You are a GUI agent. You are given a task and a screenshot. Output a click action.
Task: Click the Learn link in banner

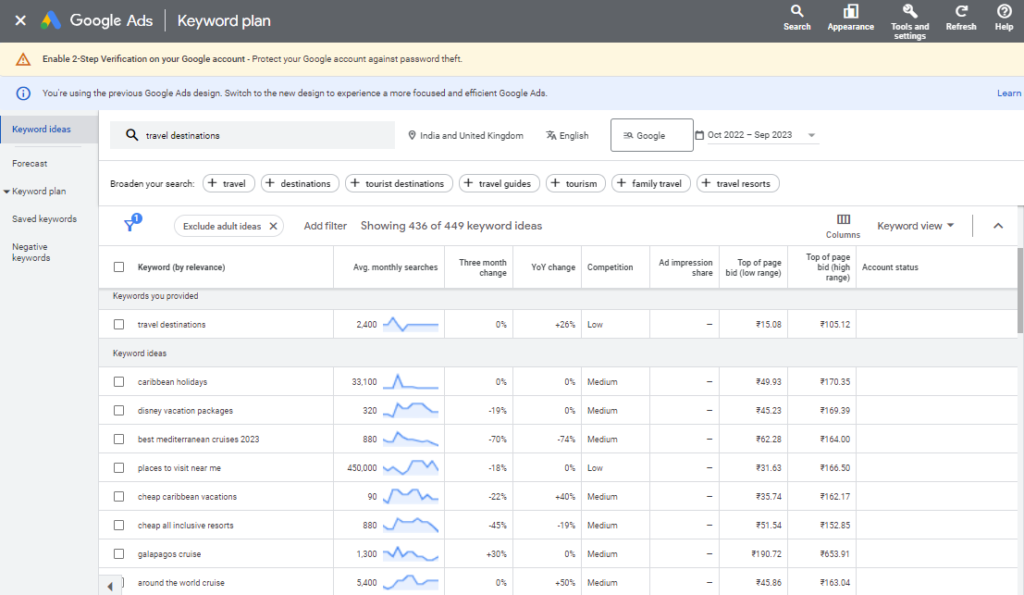click(x=1009, y=93)
